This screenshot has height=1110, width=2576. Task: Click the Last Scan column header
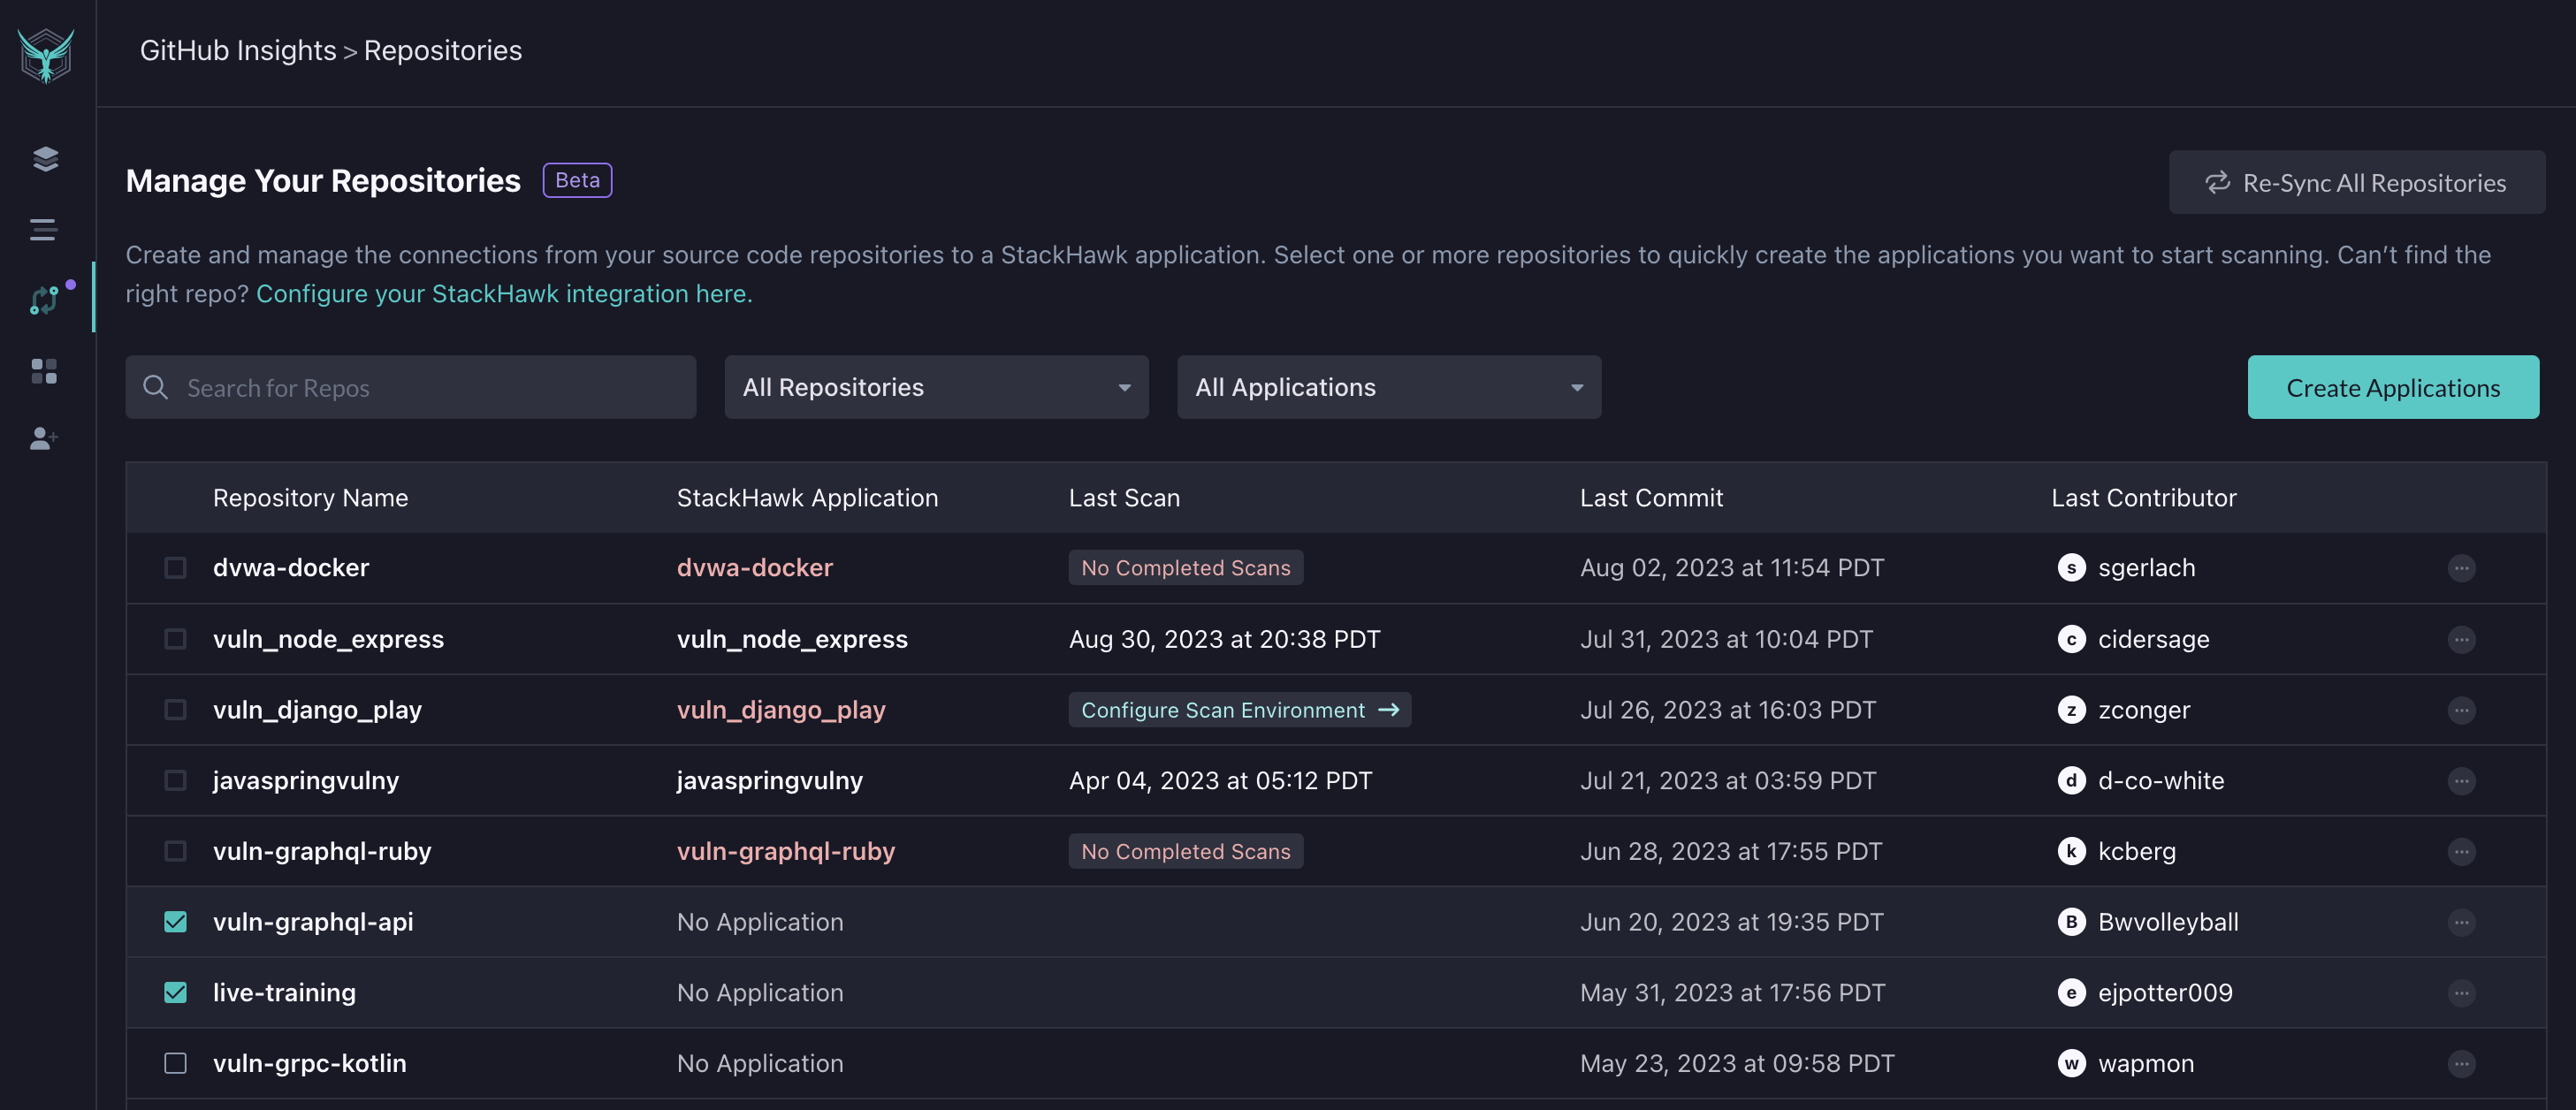point(1124,497)
